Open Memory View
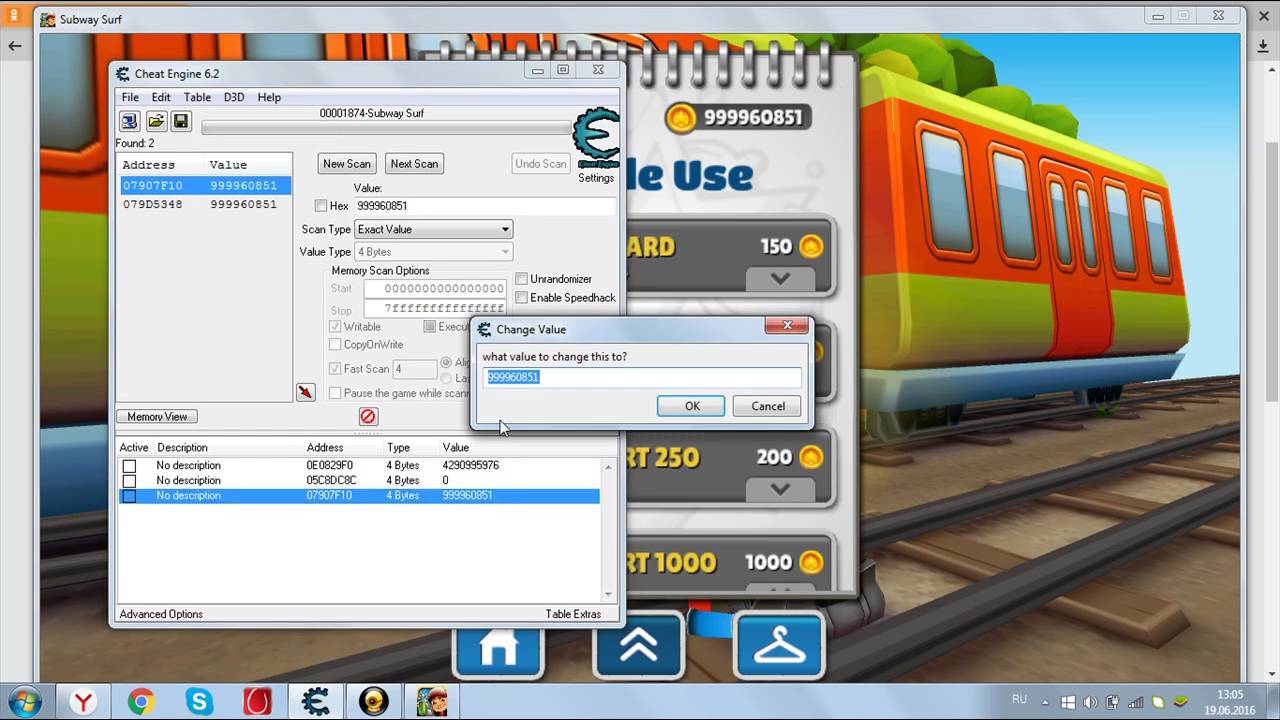1280x720 pixels. (x=157, y=417)
